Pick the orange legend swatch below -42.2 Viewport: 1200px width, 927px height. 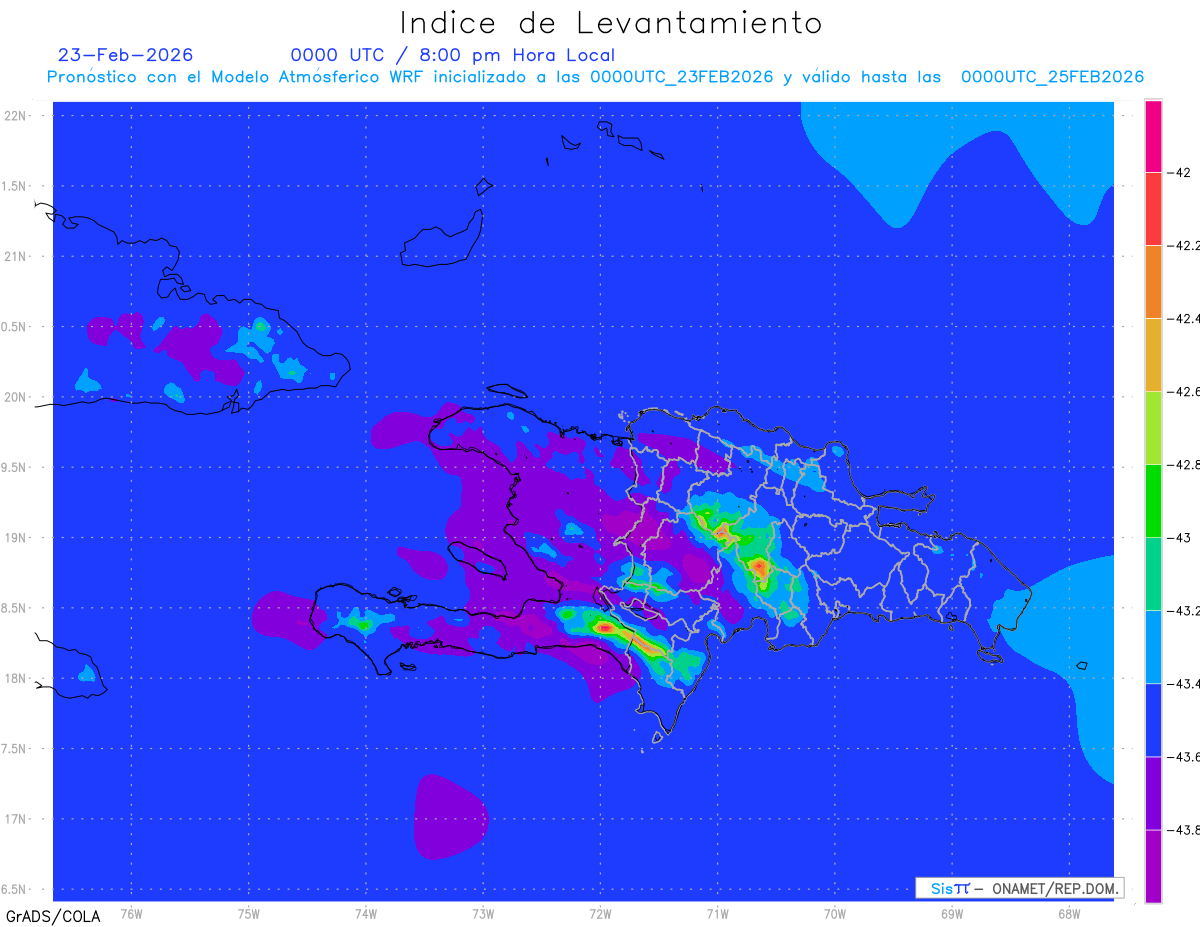(x=1153, y=281)
